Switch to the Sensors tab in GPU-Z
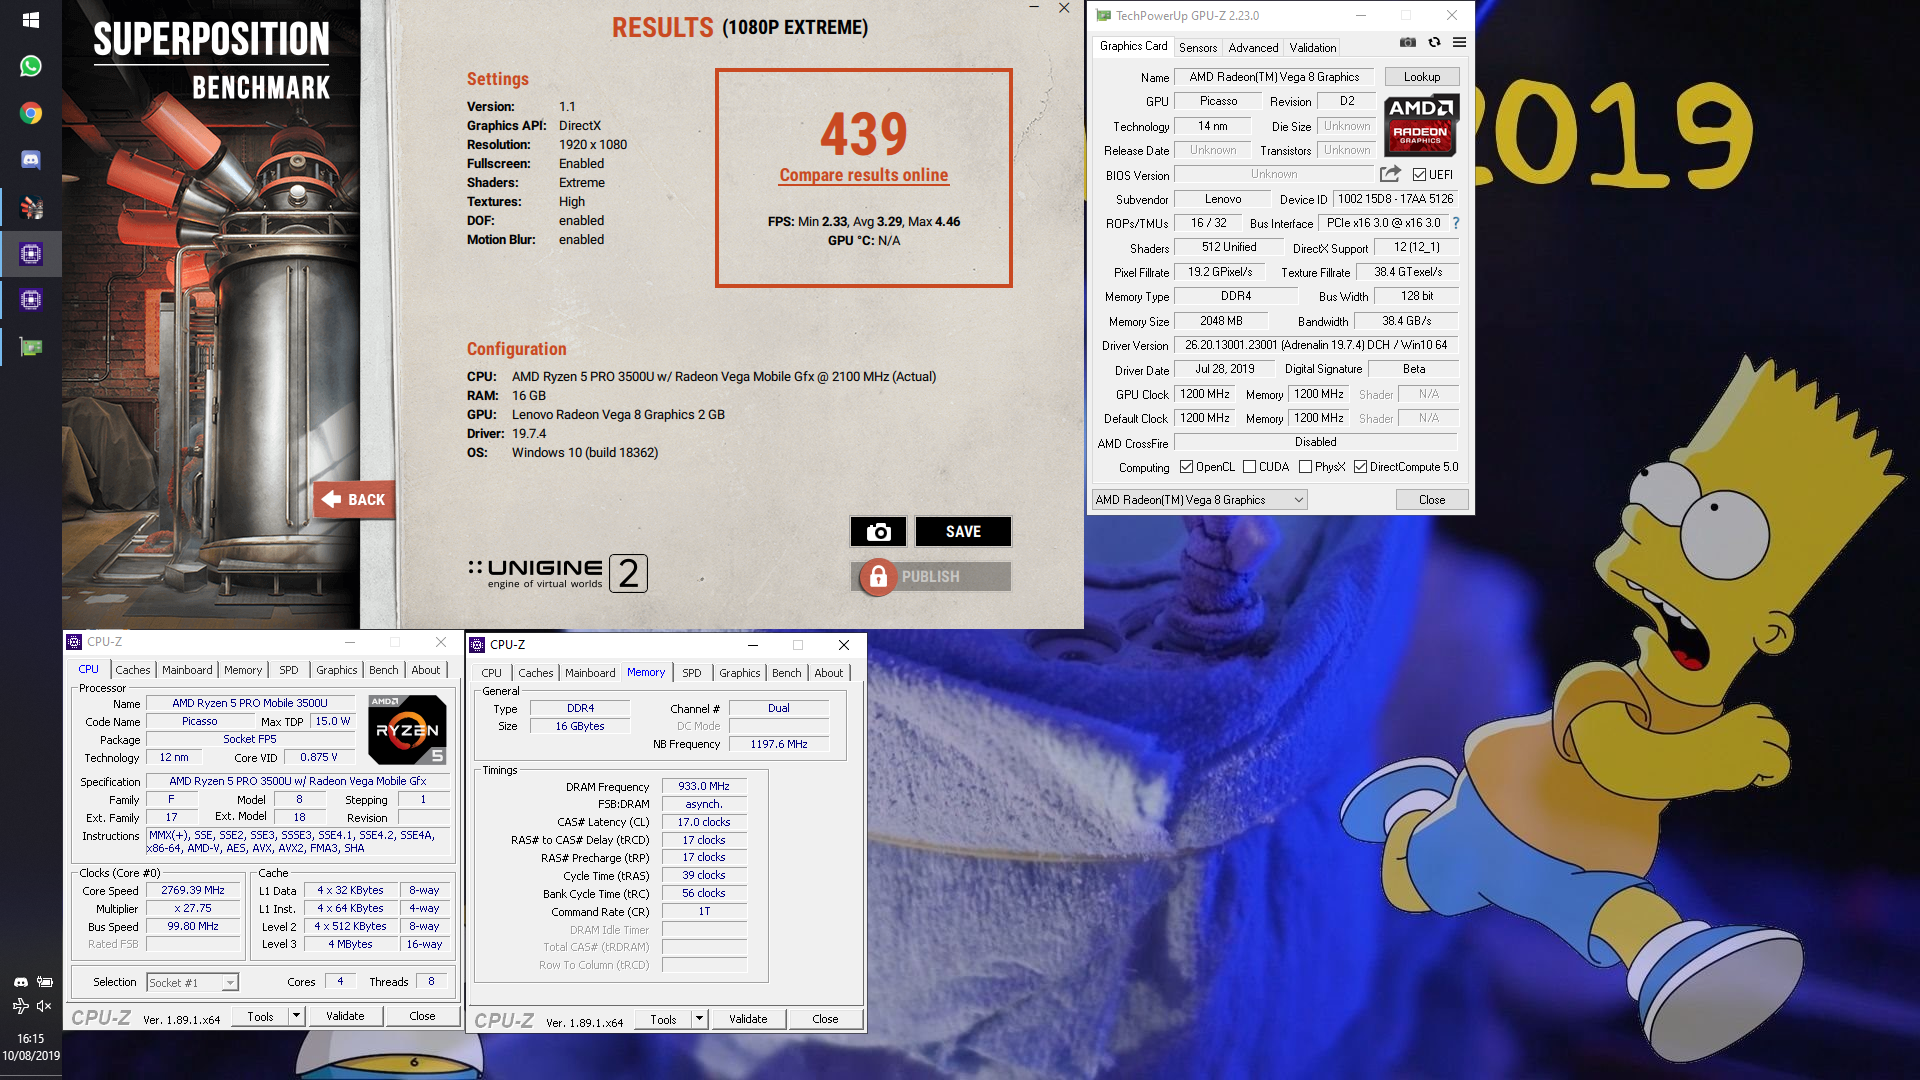The image size is (1920, 1080). pos(1197,47)
